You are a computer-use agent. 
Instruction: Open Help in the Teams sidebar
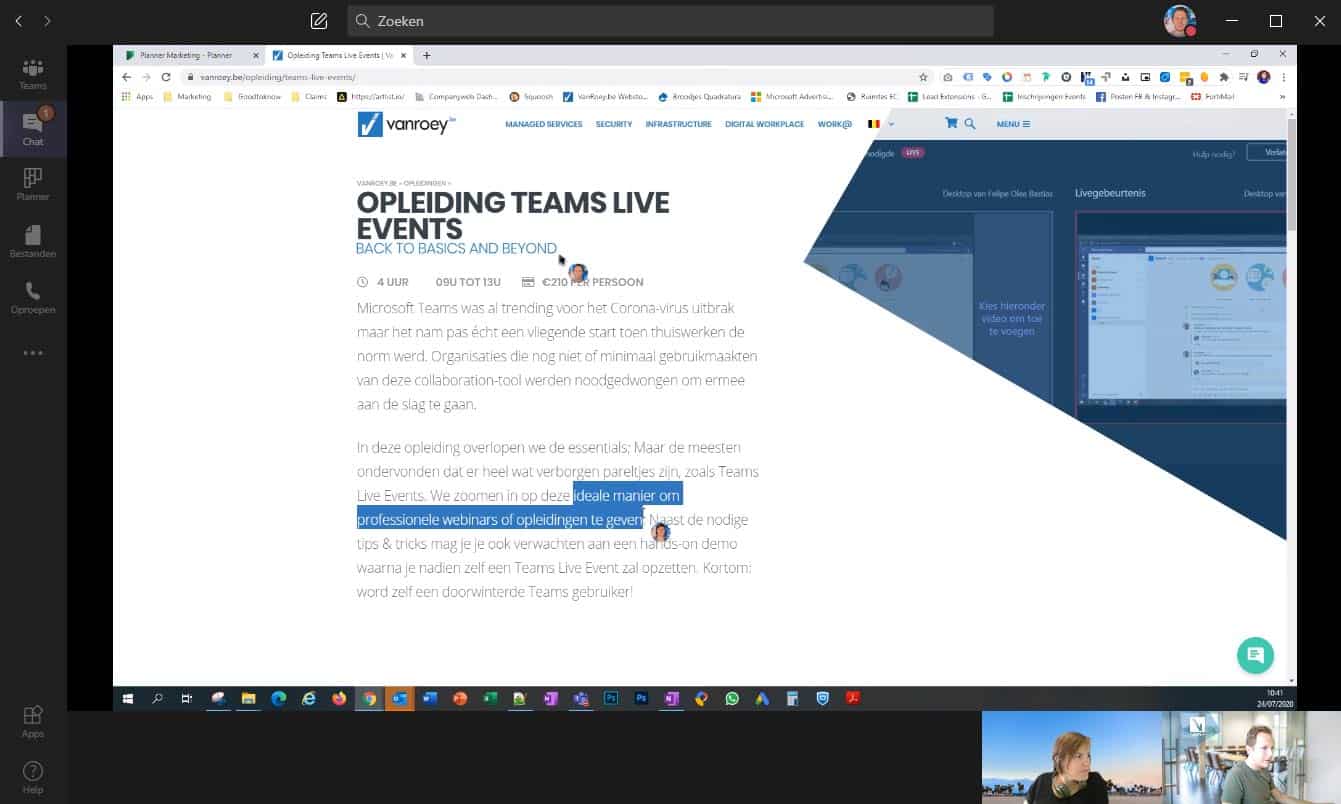[x=33, y=776]
